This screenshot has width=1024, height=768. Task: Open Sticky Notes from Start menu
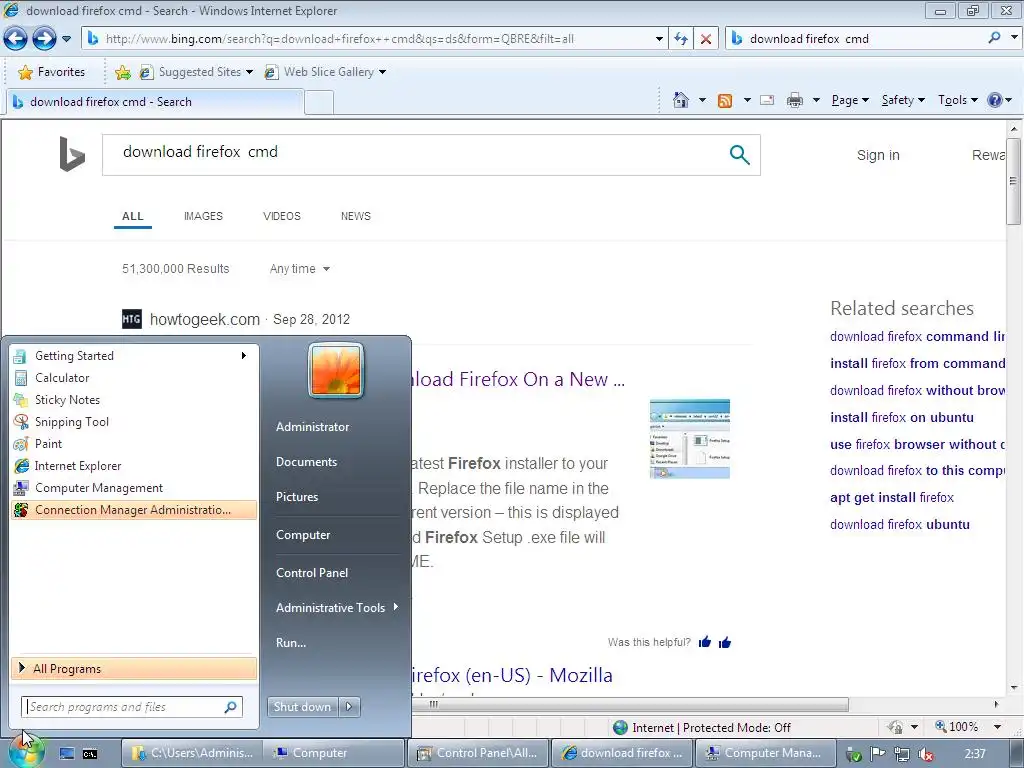[134, 400]
